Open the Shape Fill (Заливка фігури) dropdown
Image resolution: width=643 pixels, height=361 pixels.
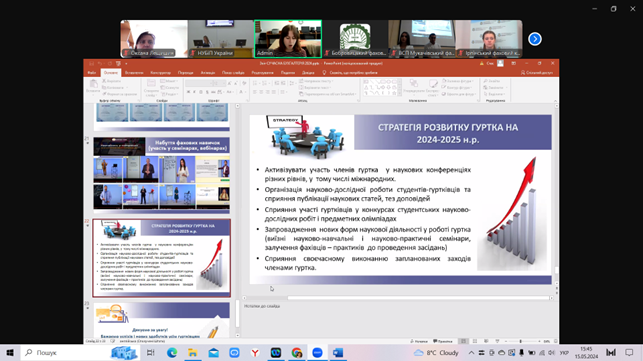458,81
